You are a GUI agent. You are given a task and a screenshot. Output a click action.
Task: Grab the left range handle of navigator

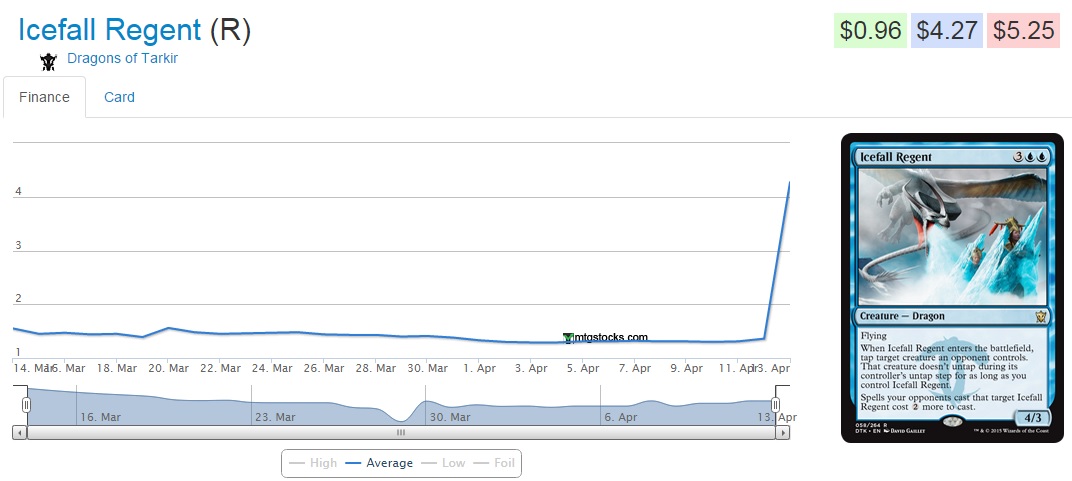[27, 405]
